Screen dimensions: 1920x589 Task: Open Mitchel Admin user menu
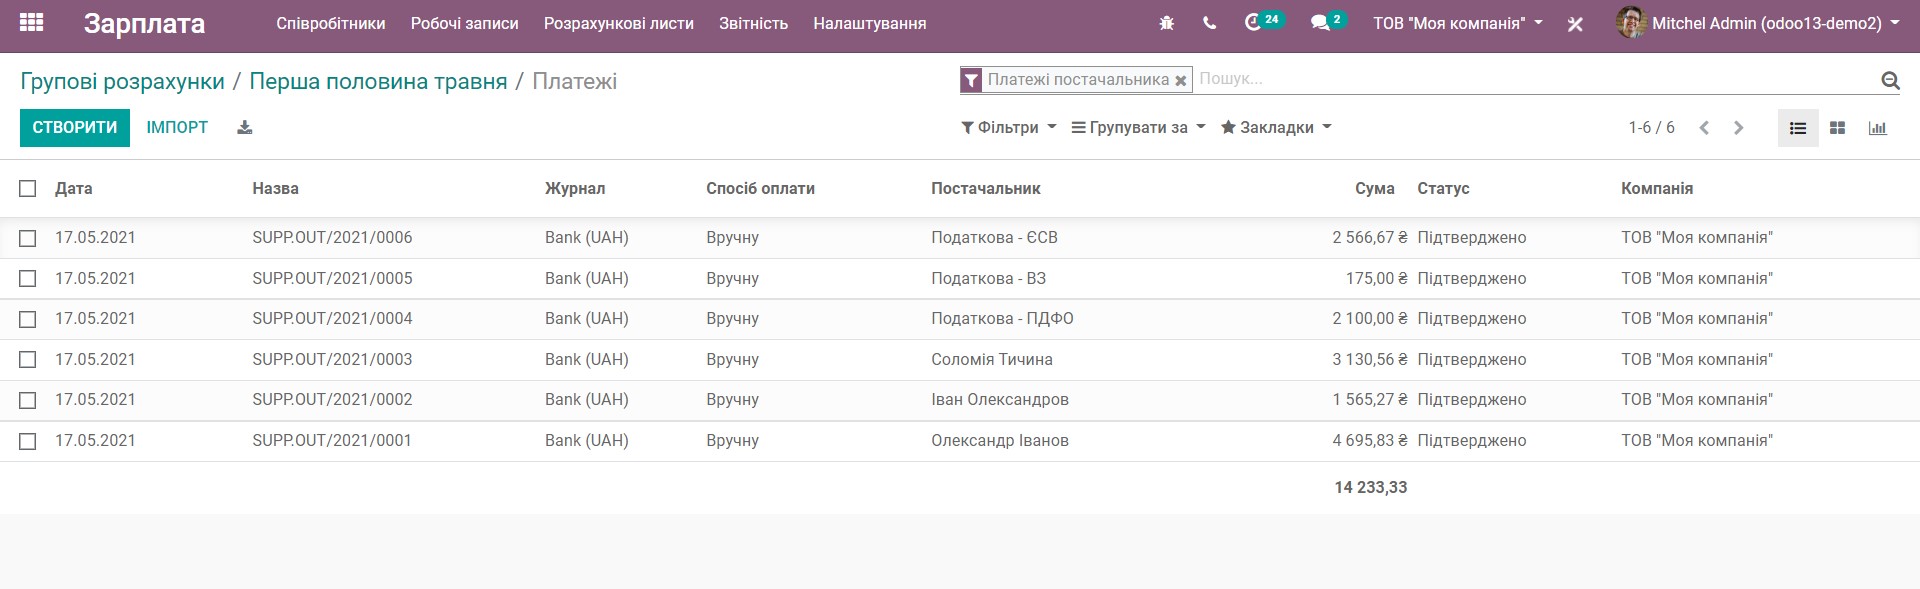(x=1757, y=23)
